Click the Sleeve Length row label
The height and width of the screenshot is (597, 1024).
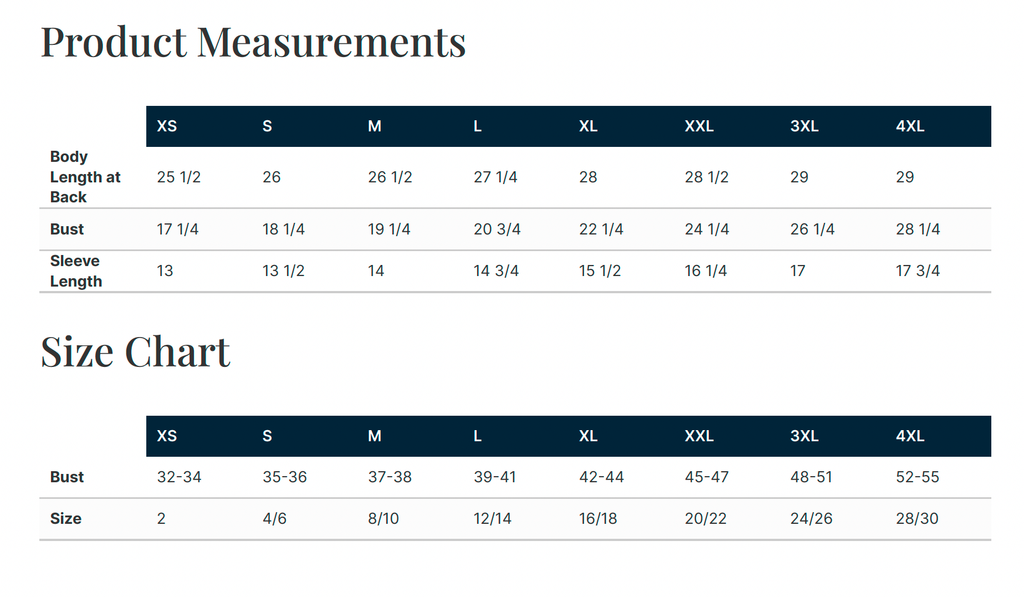point(76,271)
